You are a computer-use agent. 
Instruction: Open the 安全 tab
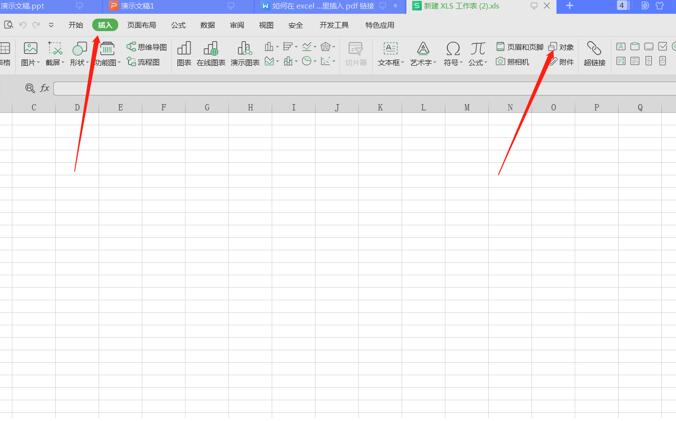click(295, 25)
